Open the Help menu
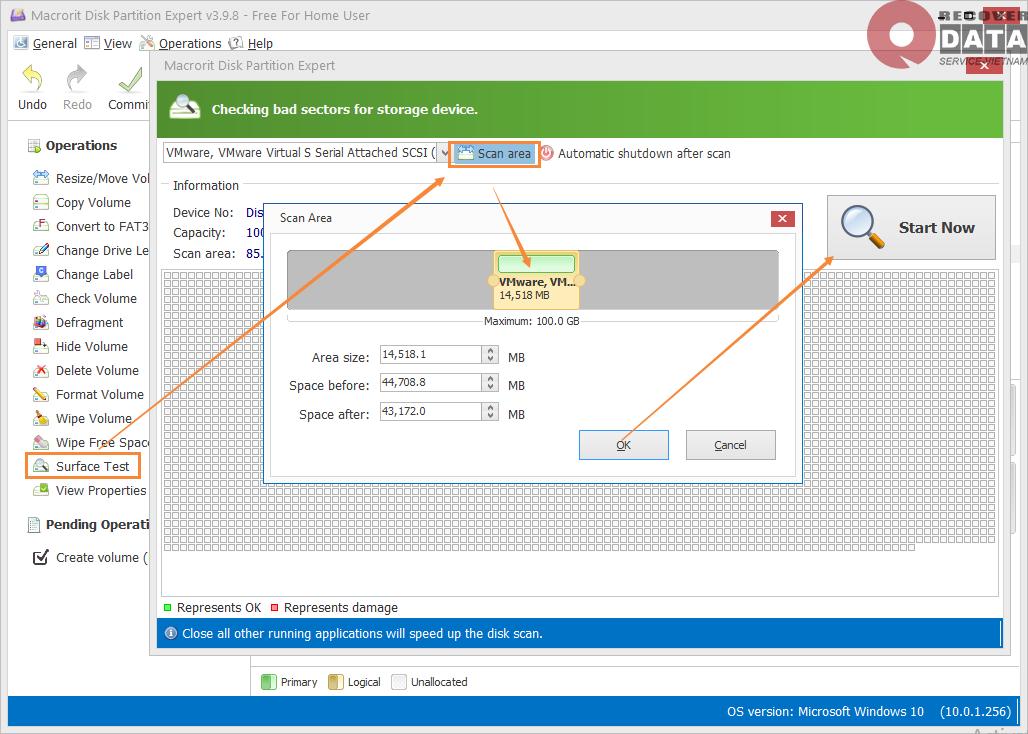Screen dimensions: 1028x734 point(250,43)
